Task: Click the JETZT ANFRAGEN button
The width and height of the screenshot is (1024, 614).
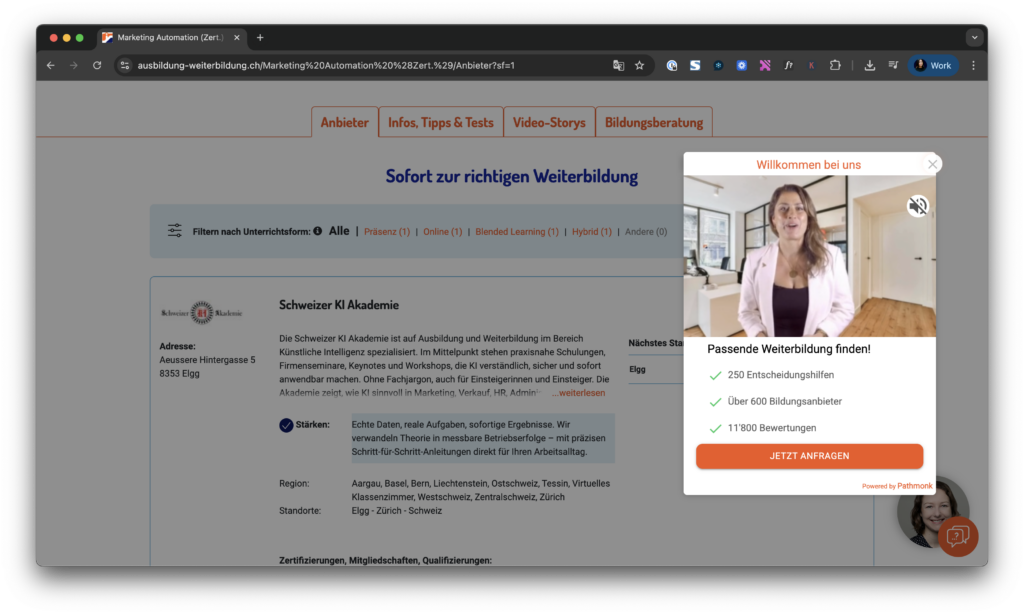Action: point(809,456)
